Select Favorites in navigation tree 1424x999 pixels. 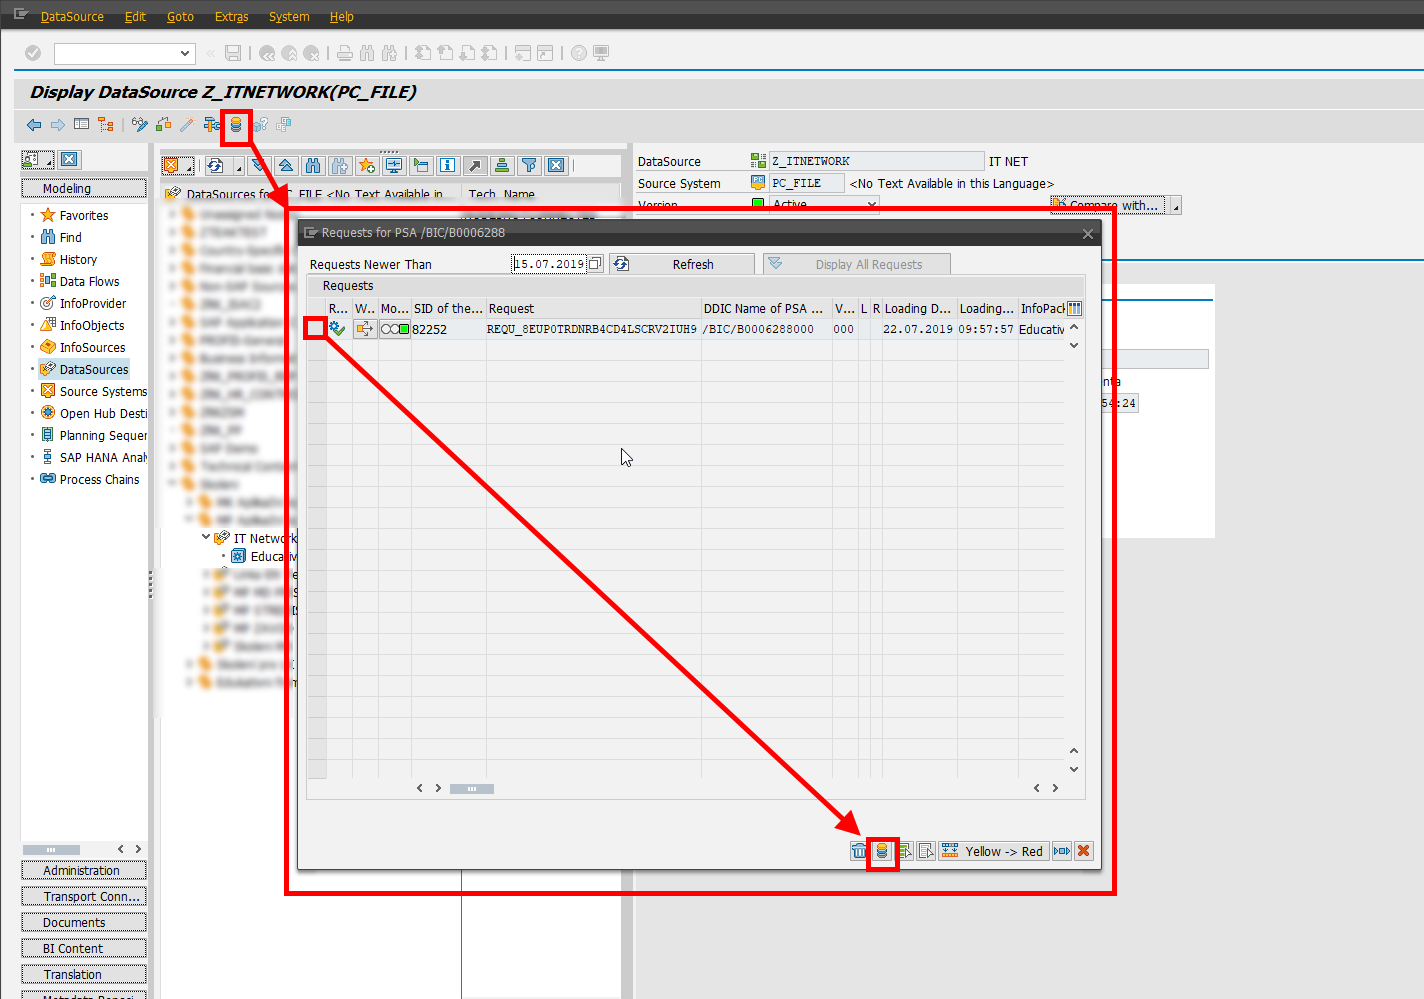[84, 215]
